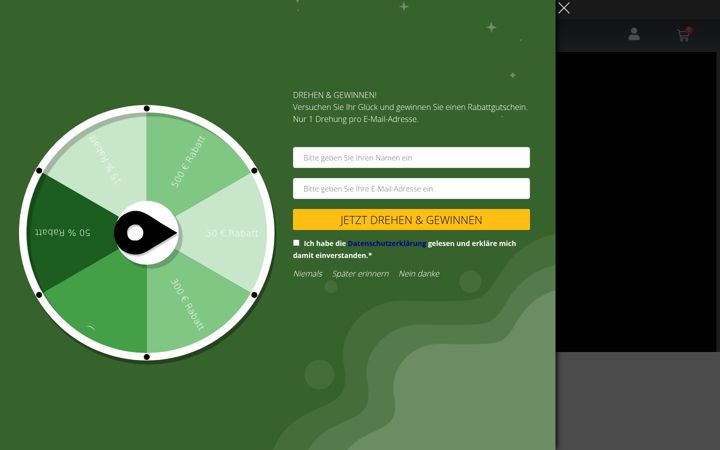
Task: Choose the Niemals option
Action: point(308,274)
